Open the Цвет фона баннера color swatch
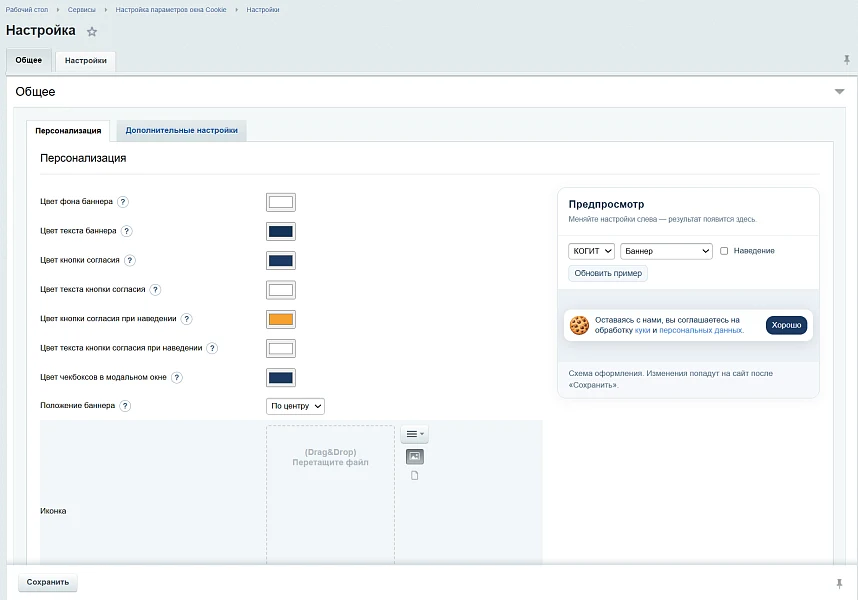The height and width of the screenshot is (600, 858). (281, 202)
